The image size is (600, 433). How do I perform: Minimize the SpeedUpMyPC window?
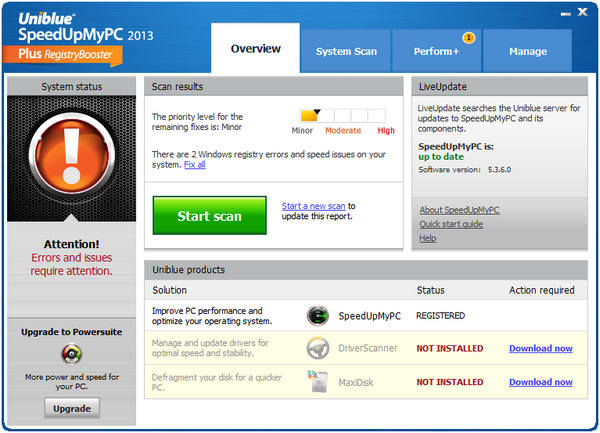(566, 14)
